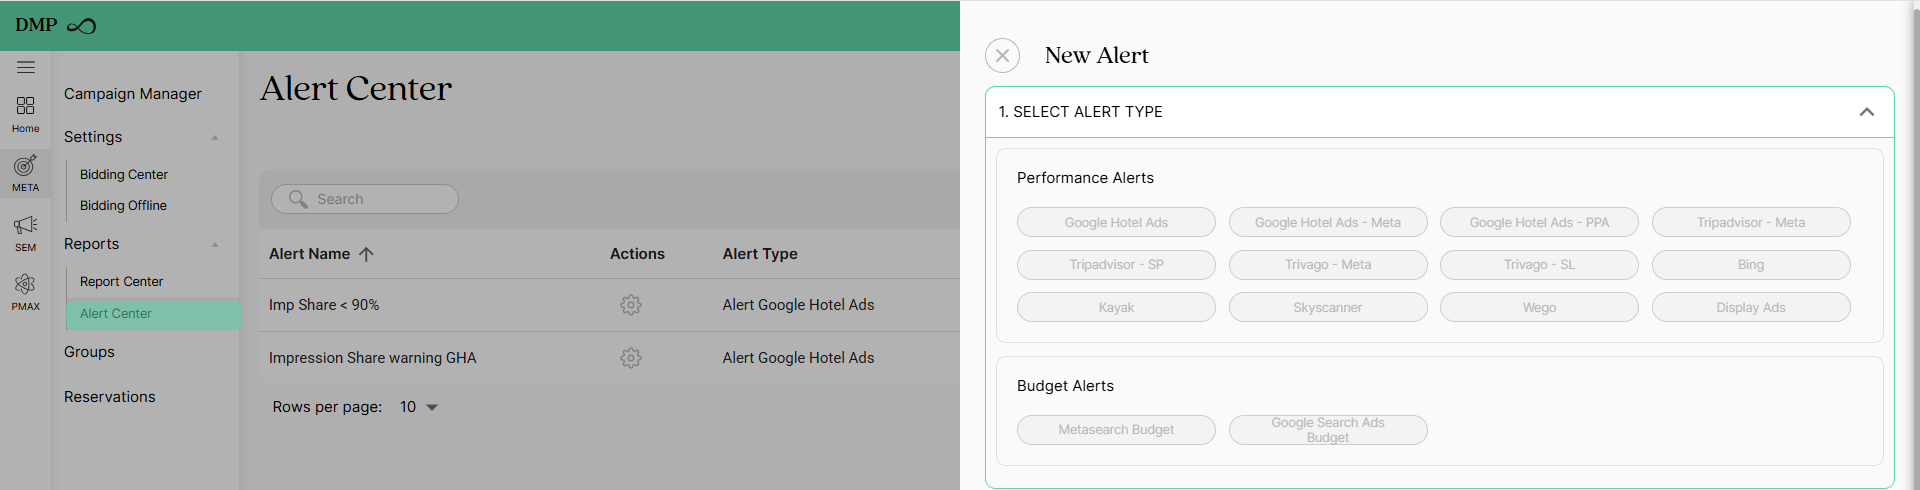
Task: Focus the alert Search field
Action: click(365, 199)
